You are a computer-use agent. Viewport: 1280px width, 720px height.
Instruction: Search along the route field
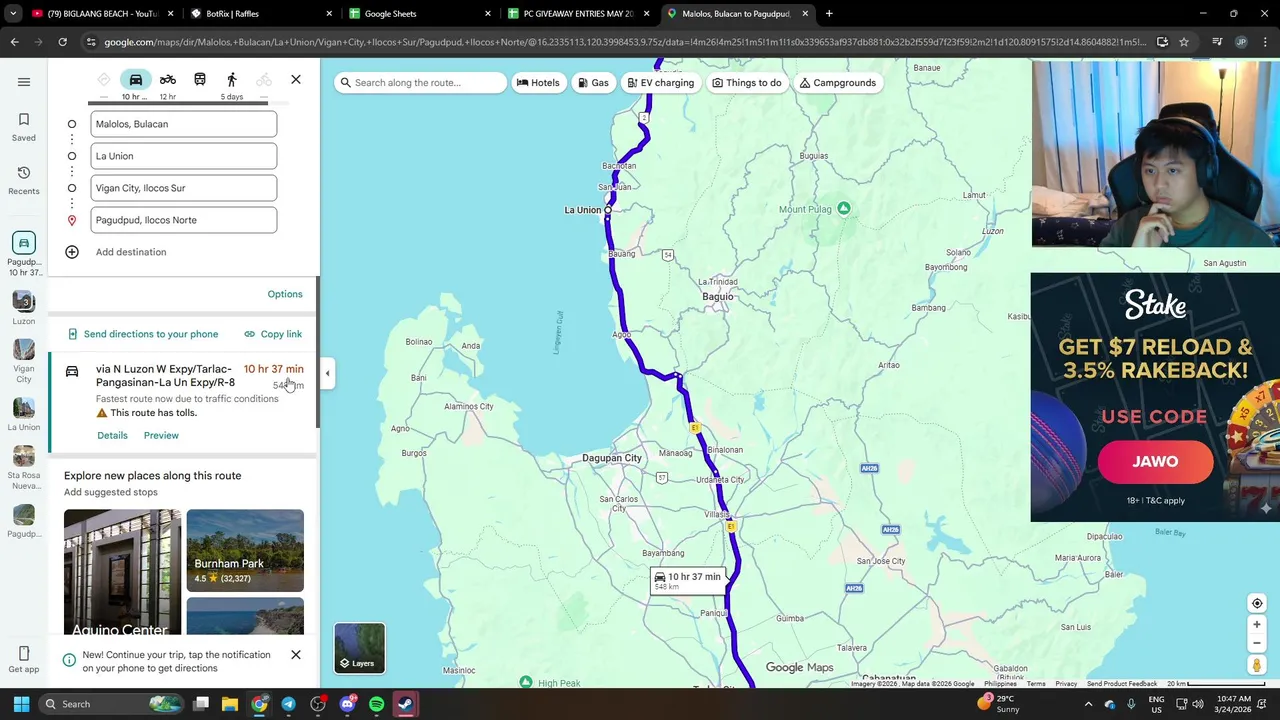click(x=421, y=83)
